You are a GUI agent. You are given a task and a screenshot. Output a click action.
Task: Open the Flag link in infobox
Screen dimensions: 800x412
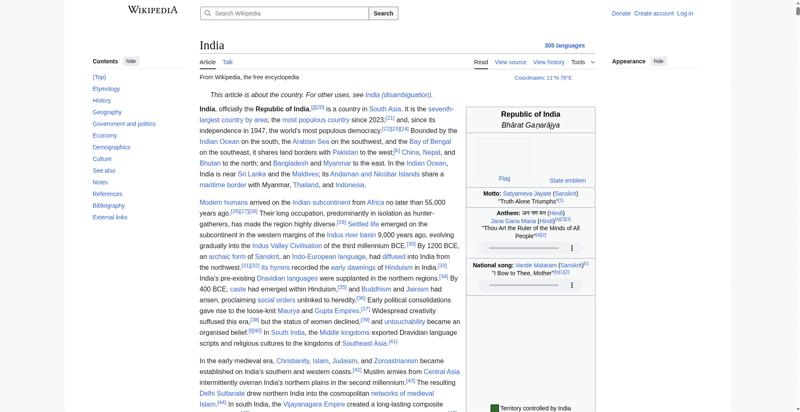coord(504,179)
